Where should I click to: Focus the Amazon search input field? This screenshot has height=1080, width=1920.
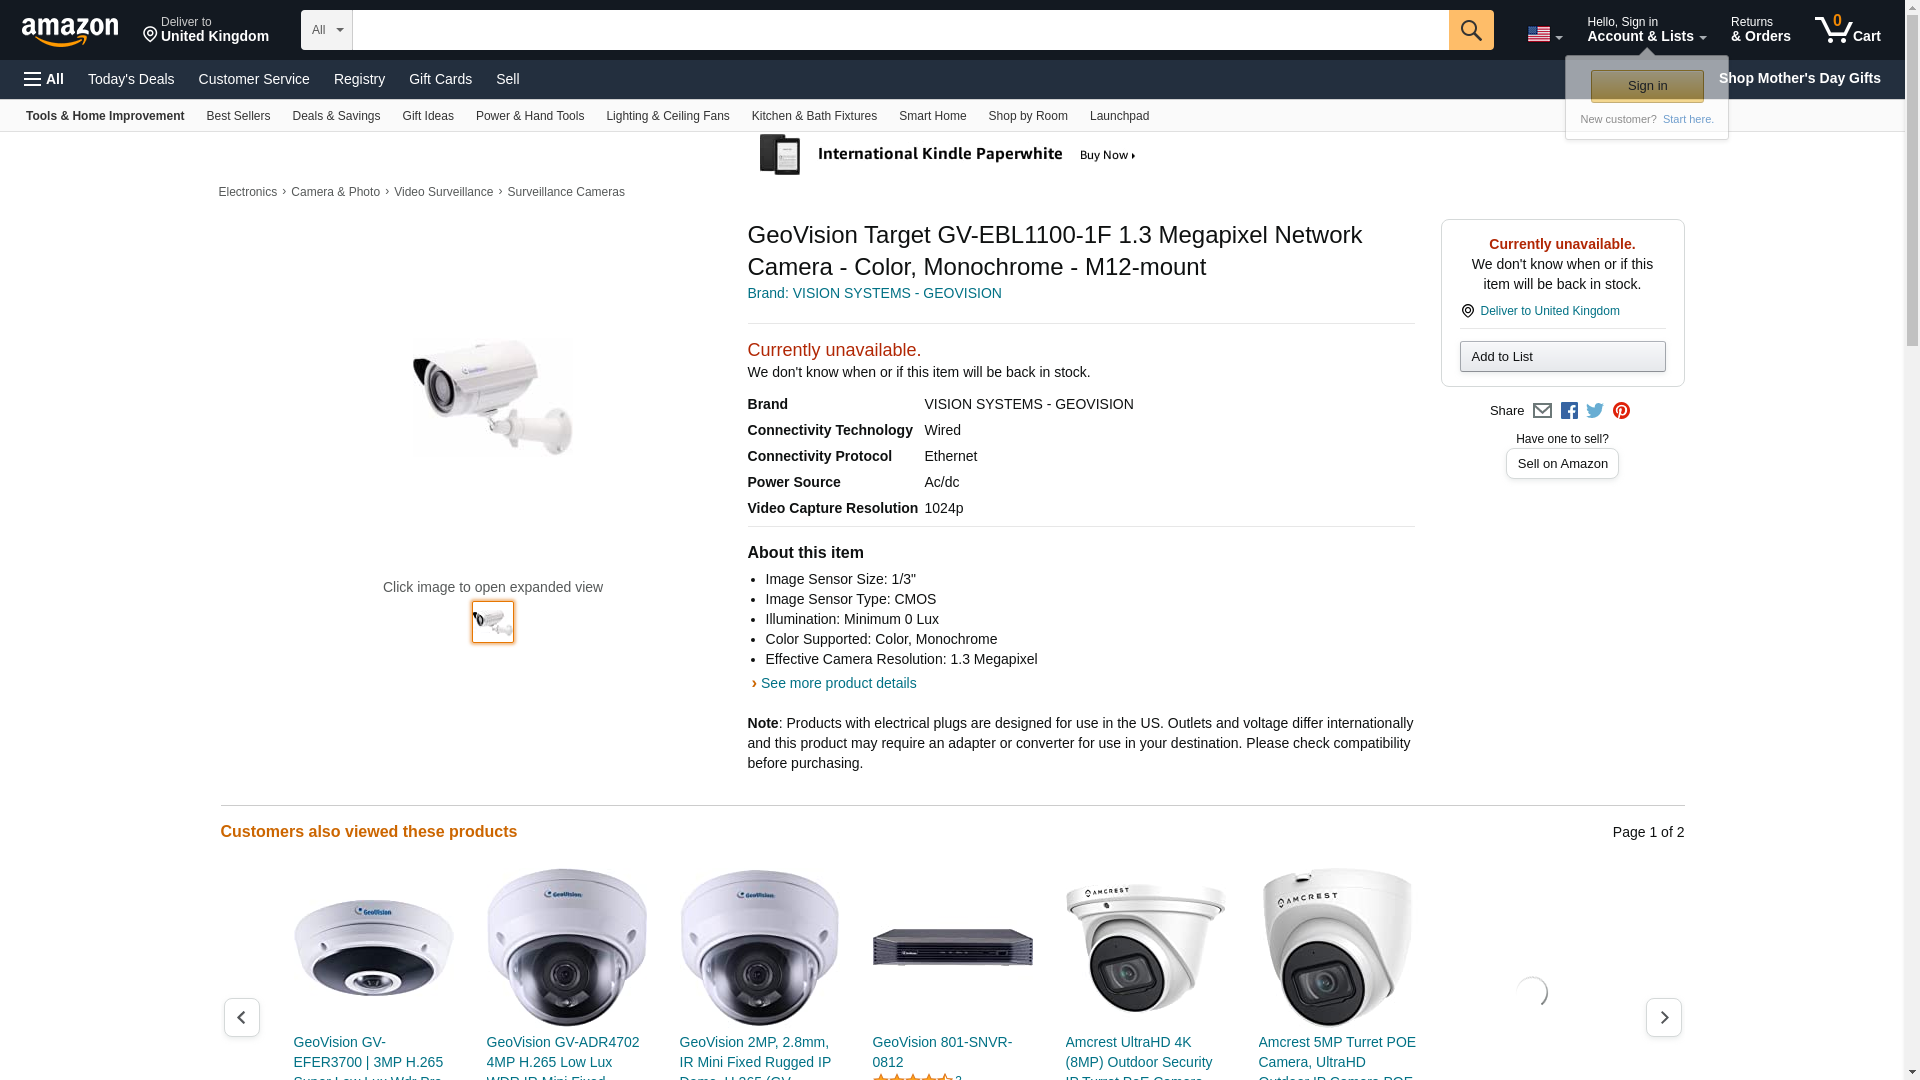(900, 30)
